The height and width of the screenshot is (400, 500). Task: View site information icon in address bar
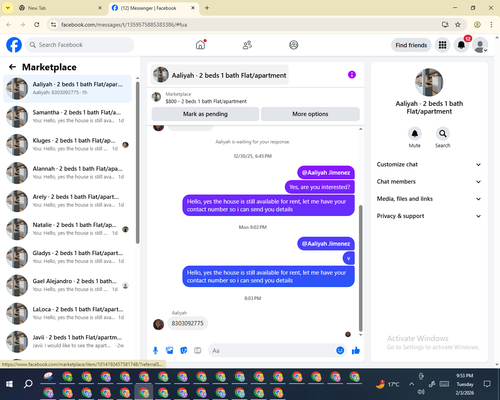(x=53, y=24)
